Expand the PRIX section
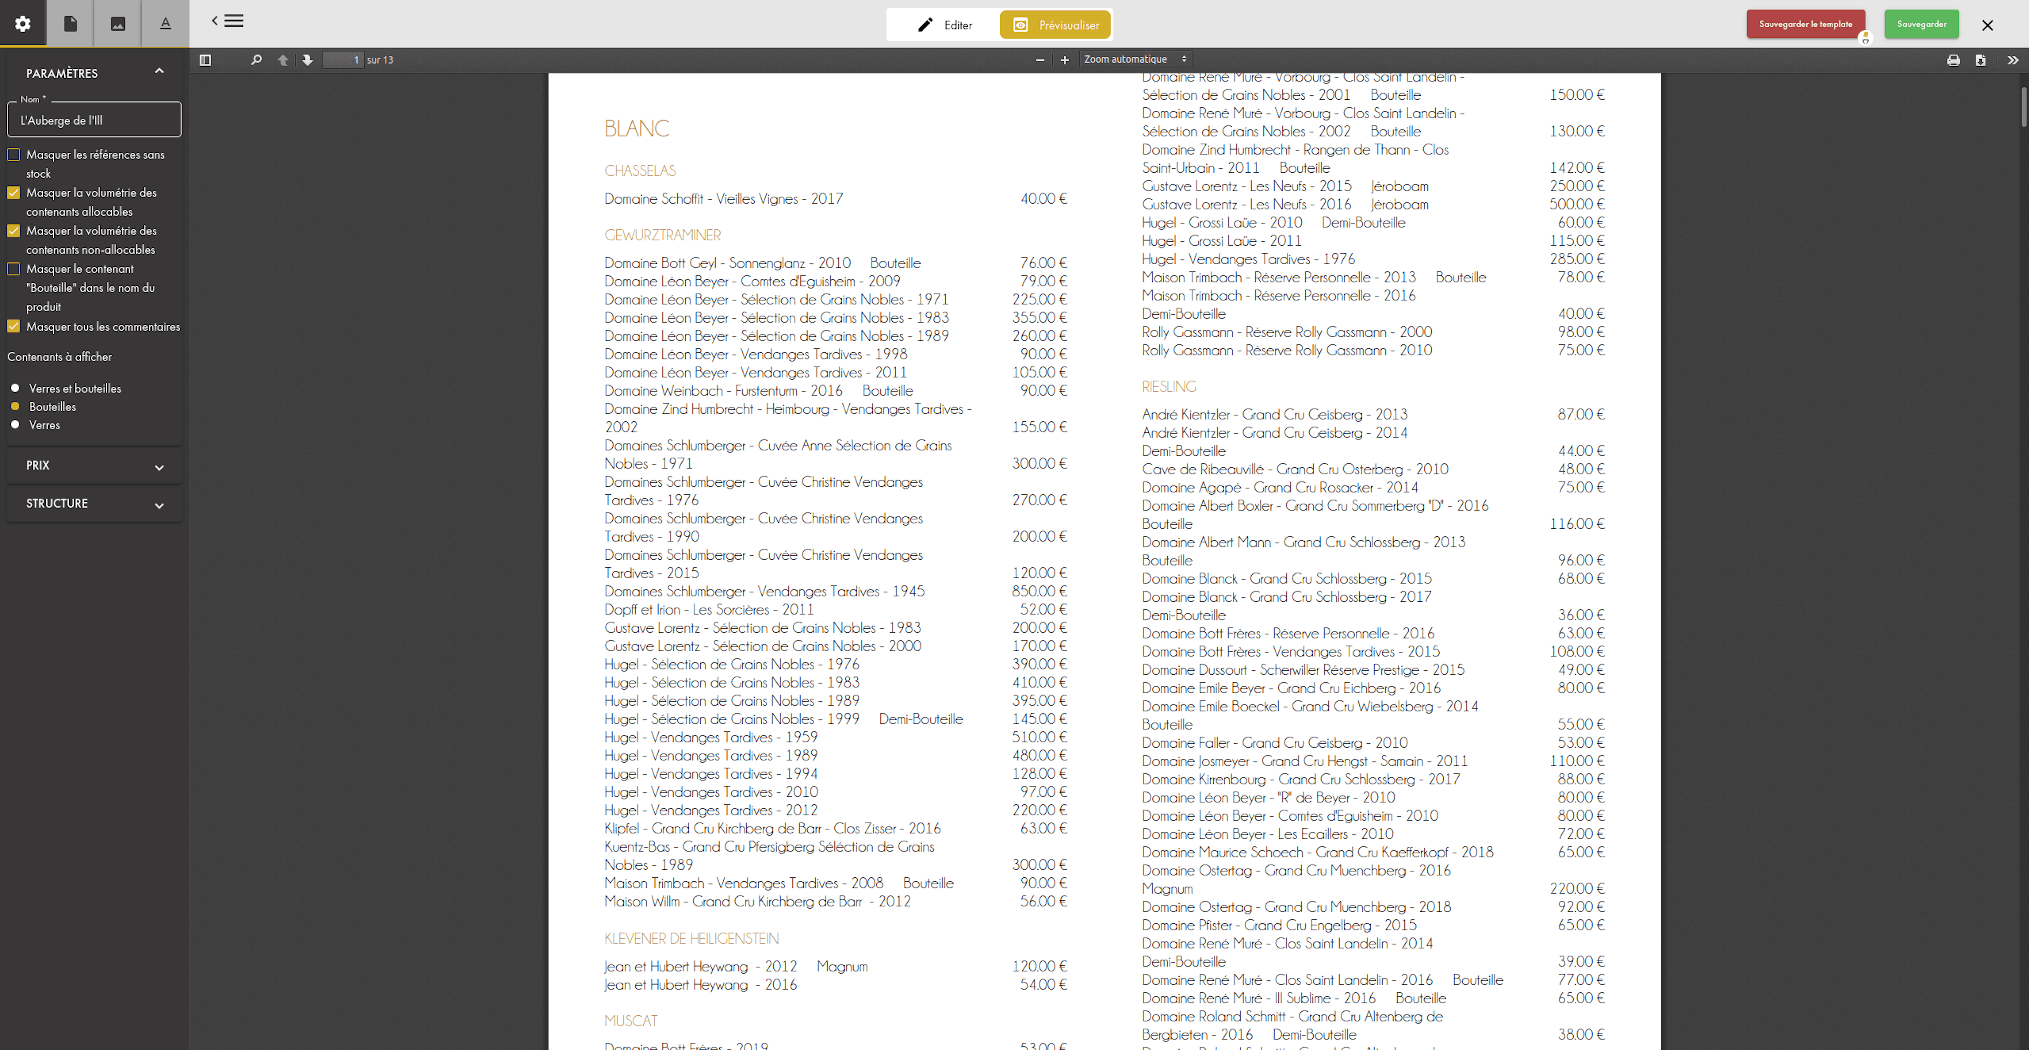 click(94, 466)
